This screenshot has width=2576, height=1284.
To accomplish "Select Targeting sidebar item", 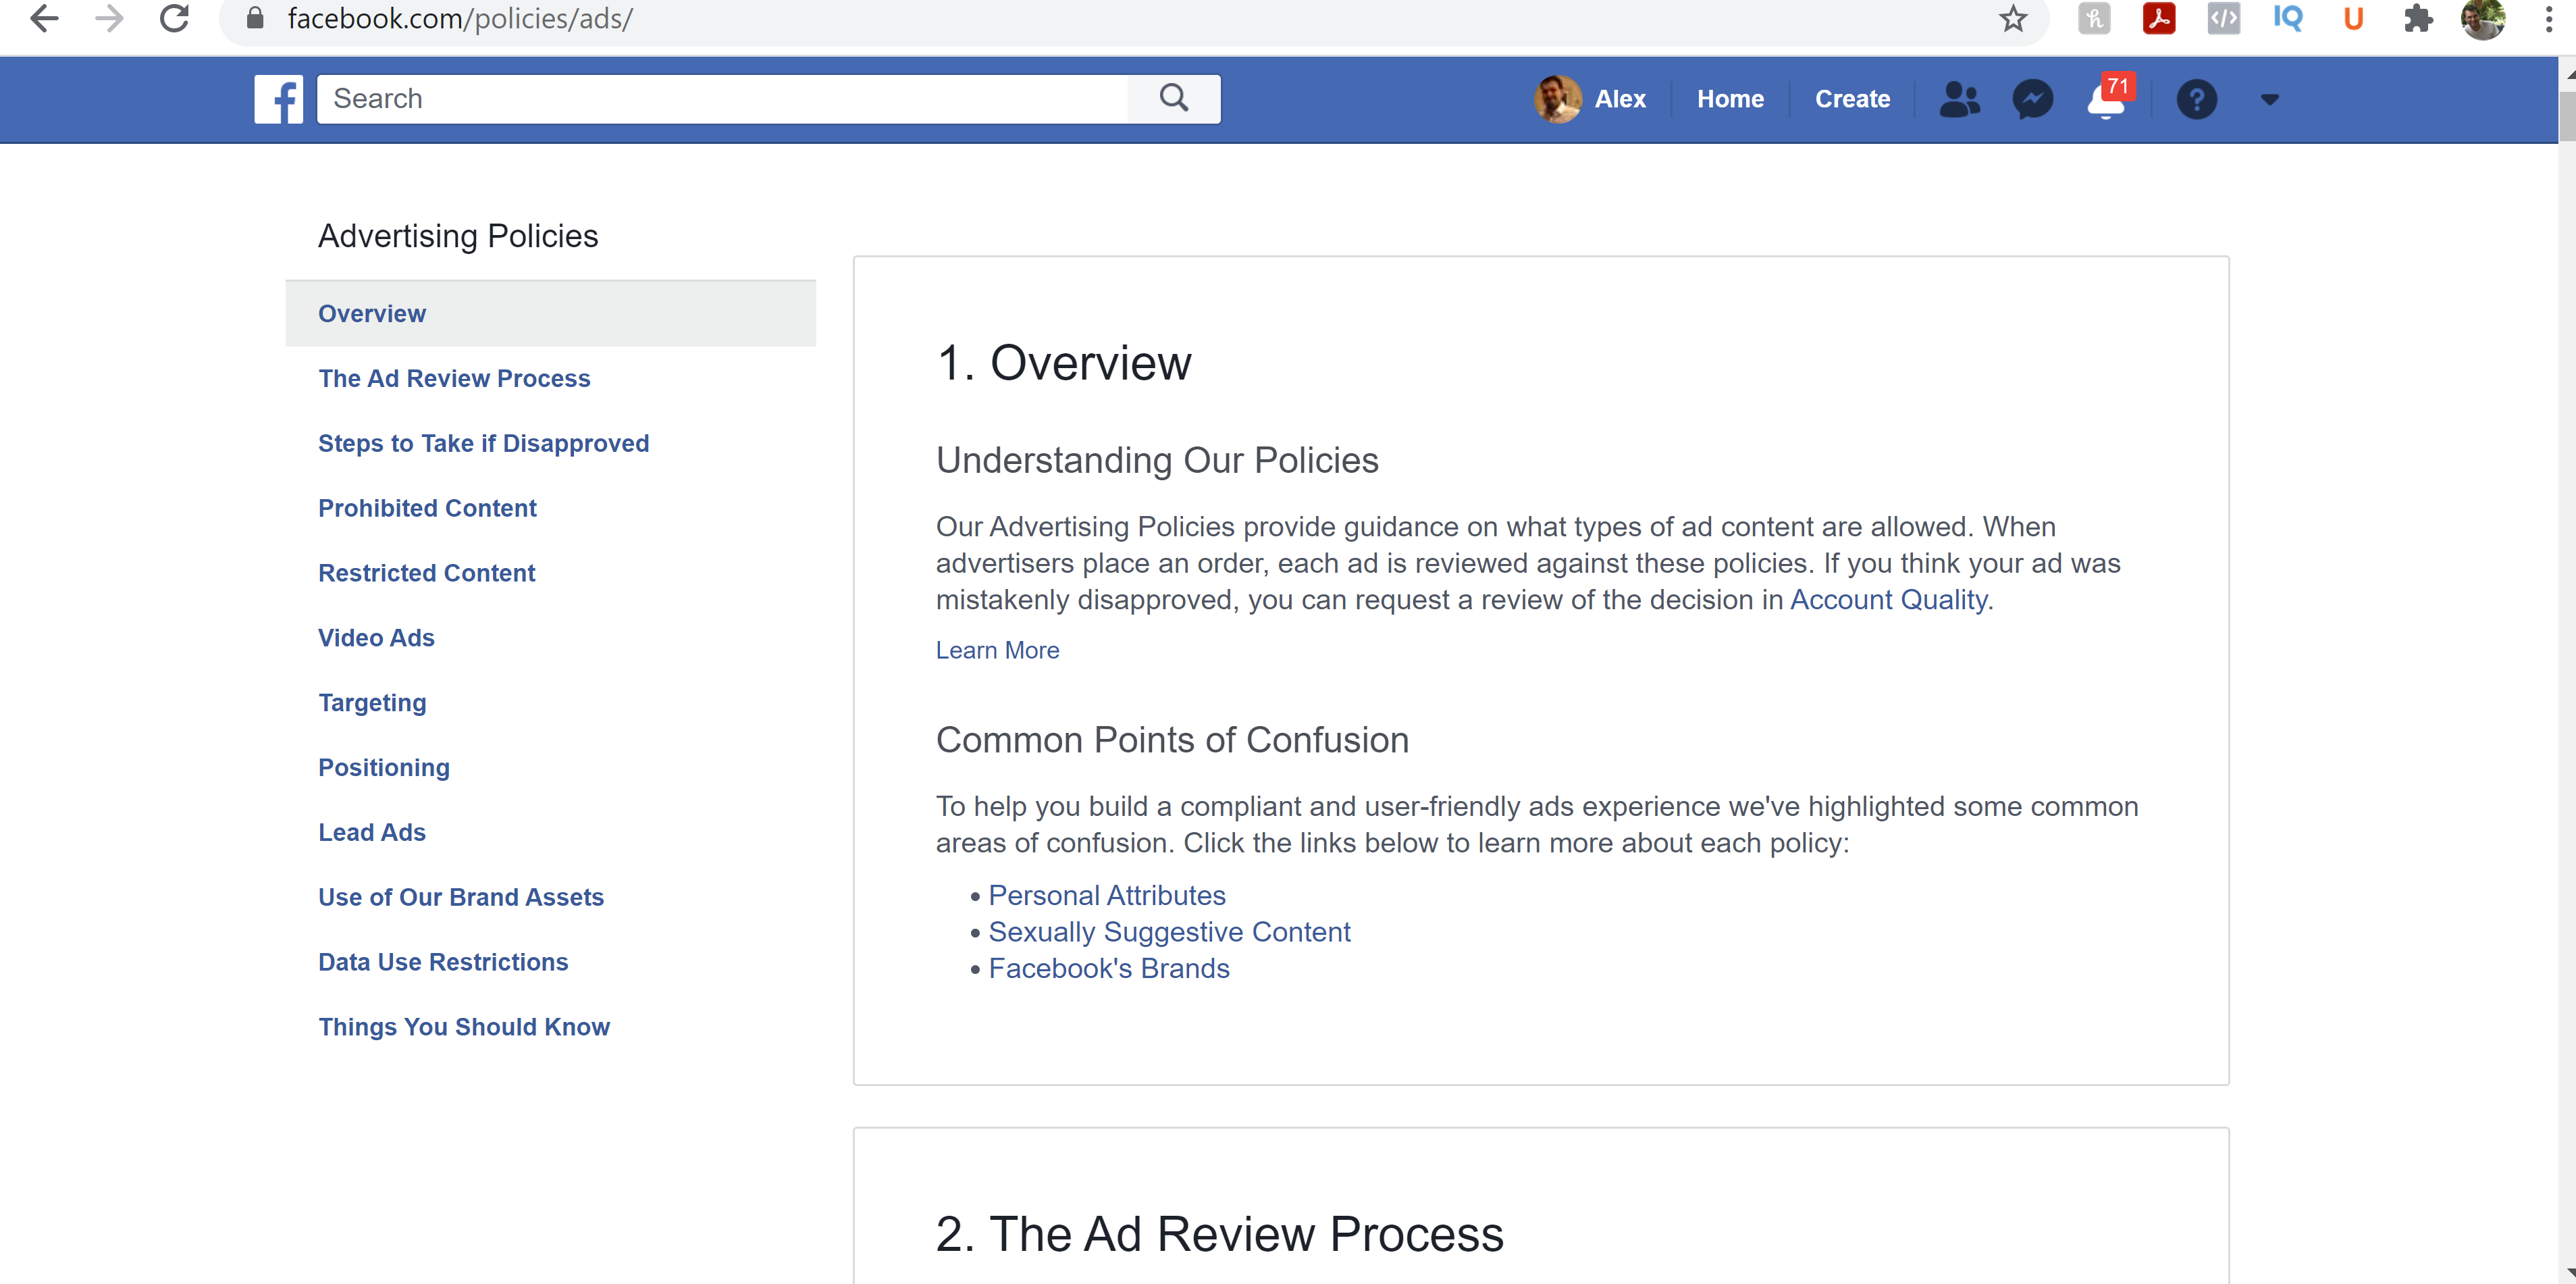I will coord(372,702).
